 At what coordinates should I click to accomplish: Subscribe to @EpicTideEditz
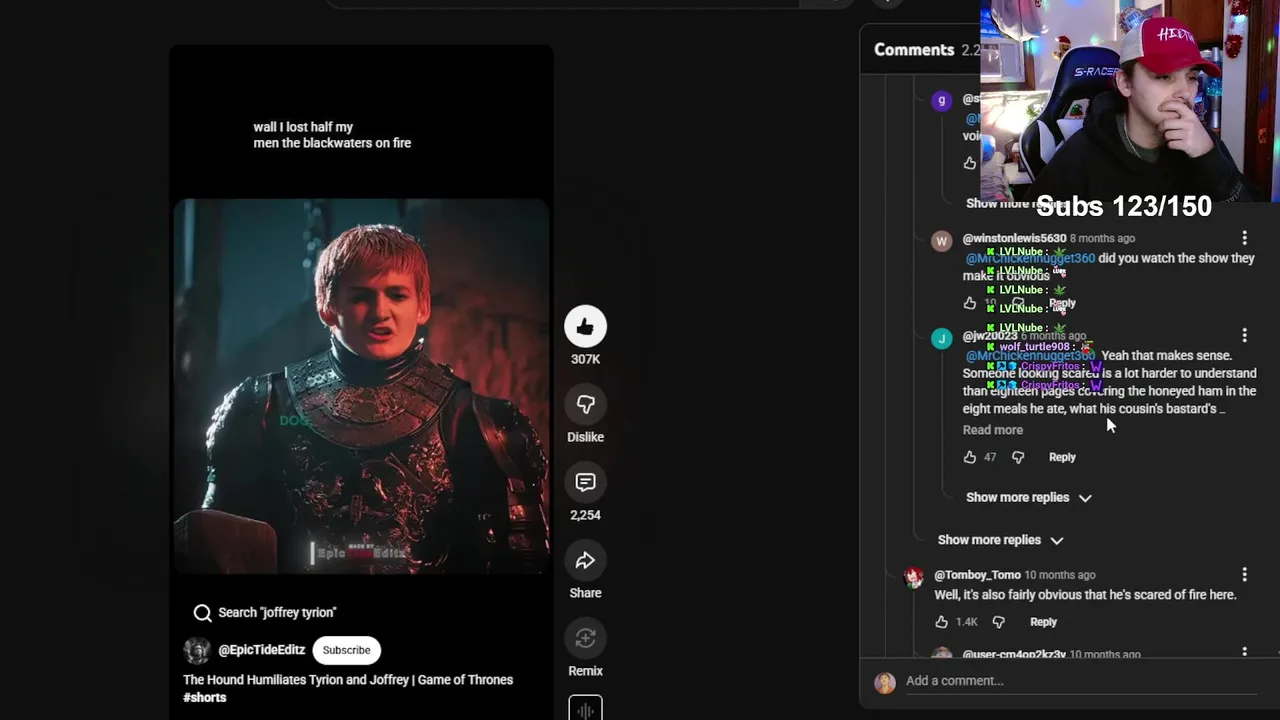346,650
